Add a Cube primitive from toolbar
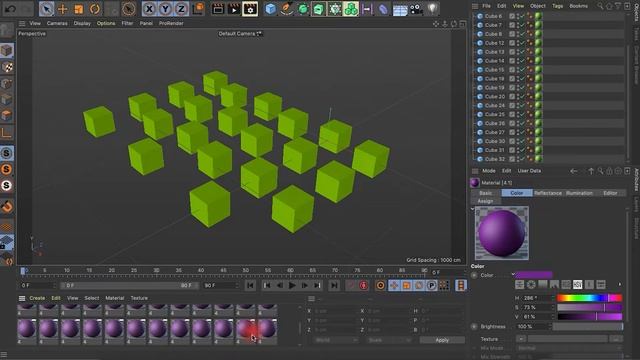The height and width of the screenshot is (360, 640). click(270, 9)
